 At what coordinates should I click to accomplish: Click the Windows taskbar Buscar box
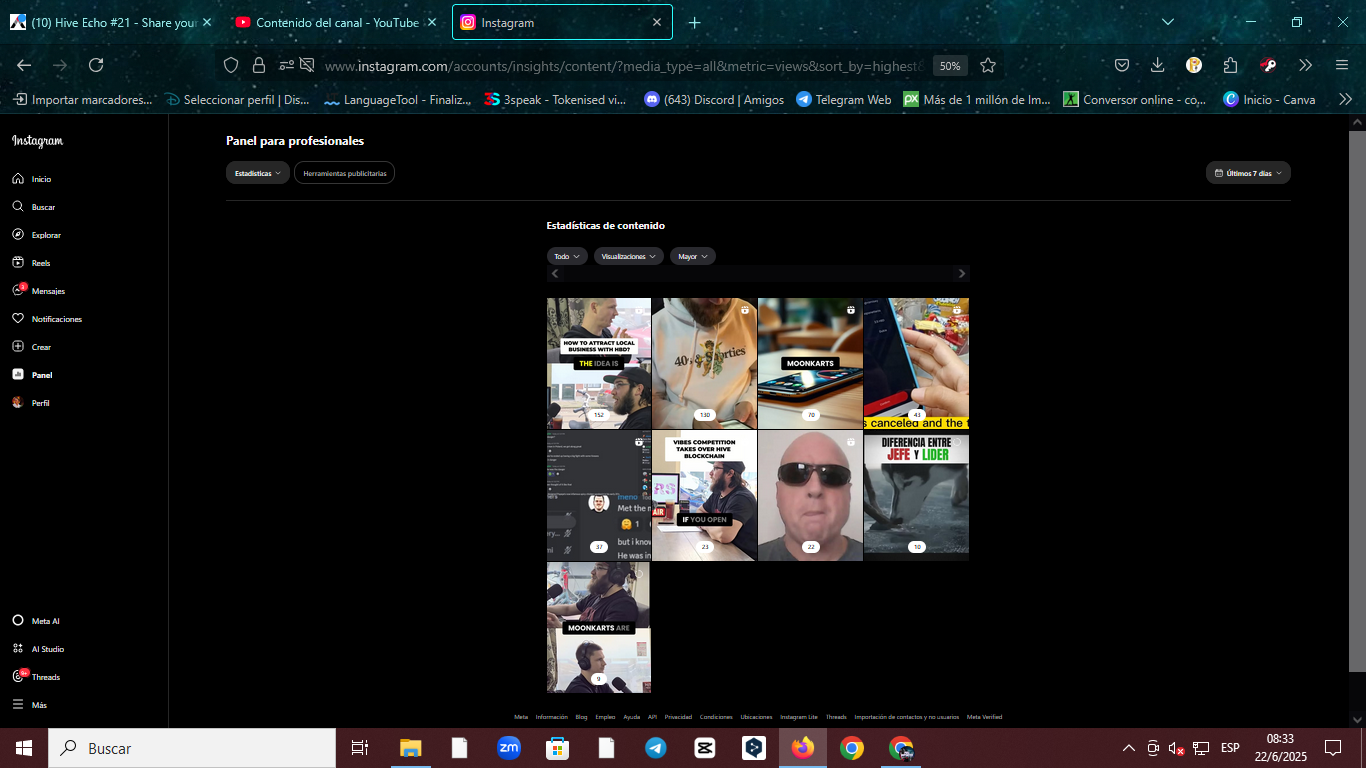(193, 748)
